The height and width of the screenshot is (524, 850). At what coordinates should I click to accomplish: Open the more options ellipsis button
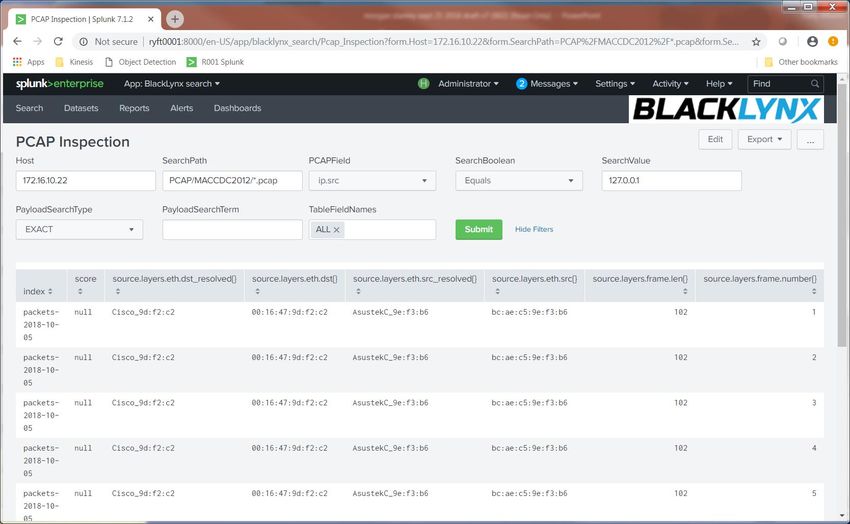[x=810, y=139]
